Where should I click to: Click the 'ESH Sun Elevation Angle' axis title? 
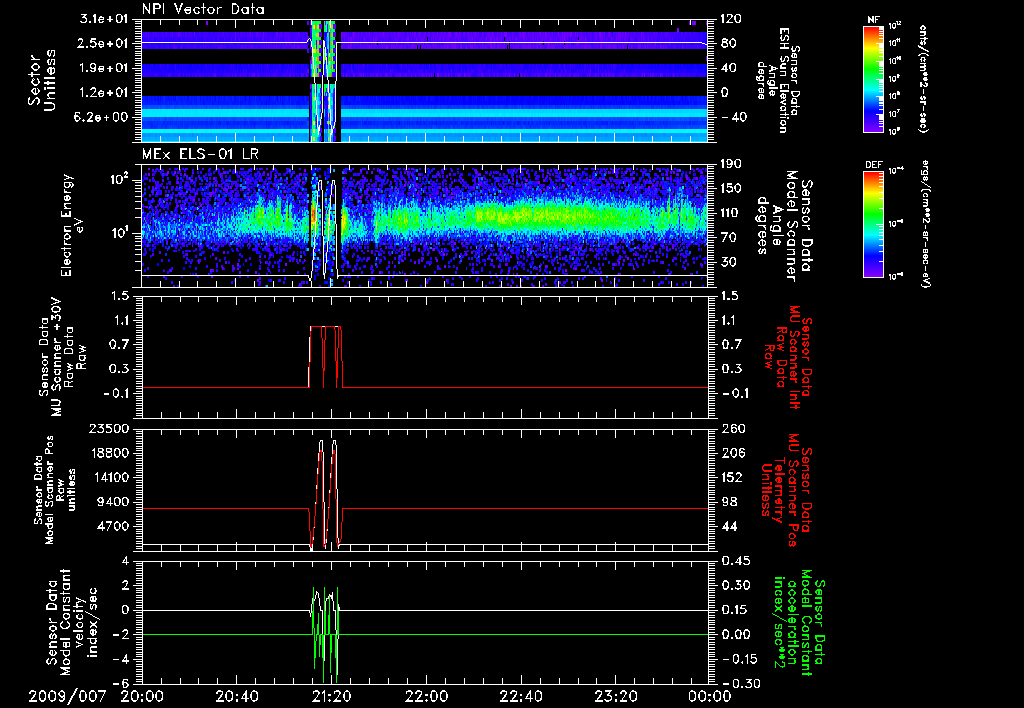tap(777, 80)
